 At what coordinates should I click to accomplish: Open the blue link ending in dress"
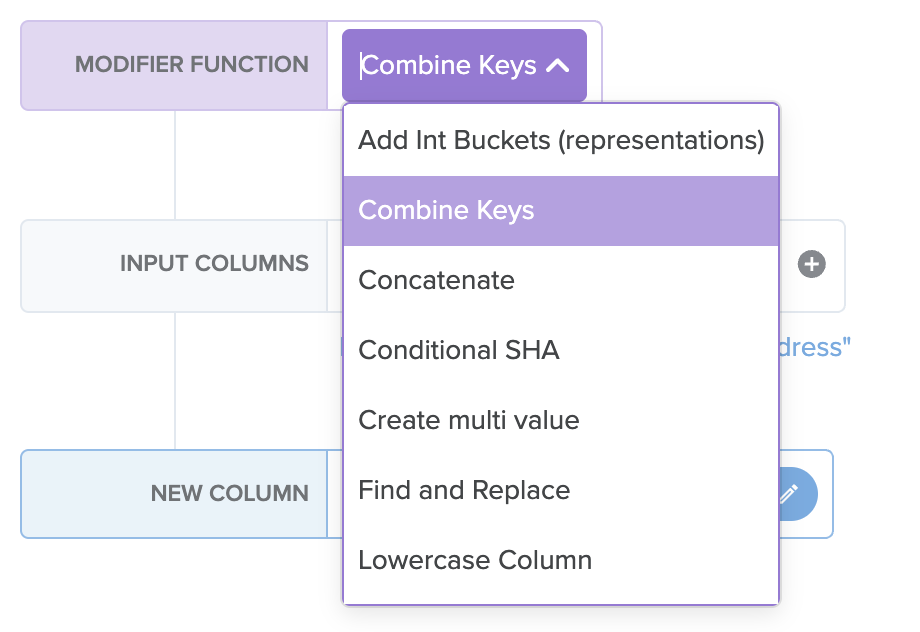[x=815, y=347]
